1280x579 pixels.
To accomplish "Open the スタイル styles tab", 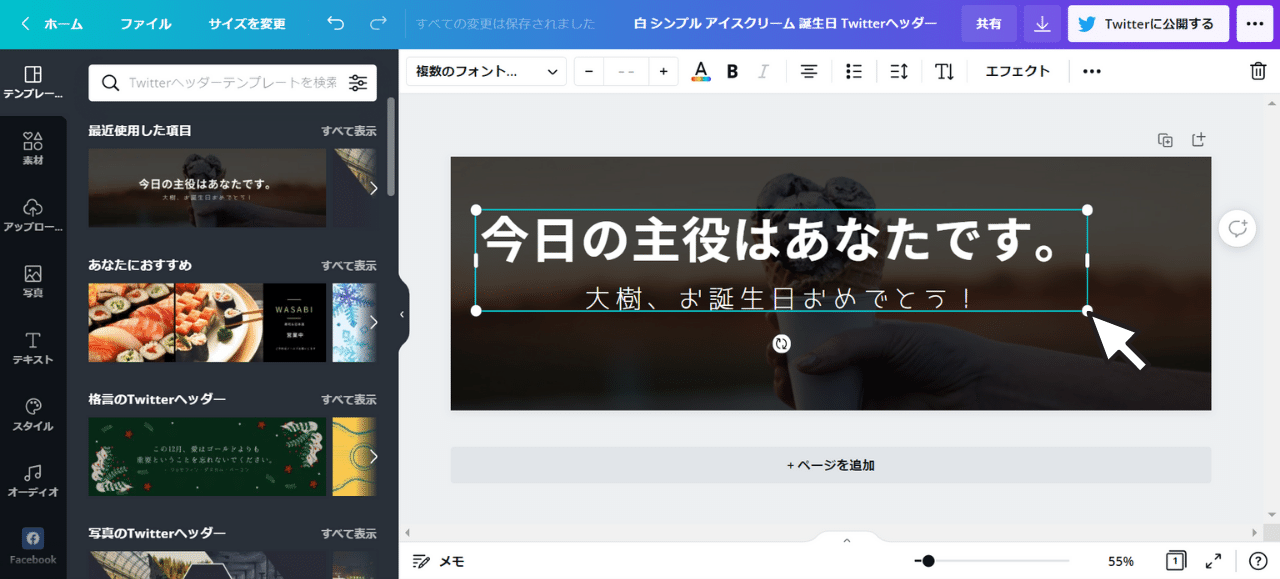I will pos(33,415).
